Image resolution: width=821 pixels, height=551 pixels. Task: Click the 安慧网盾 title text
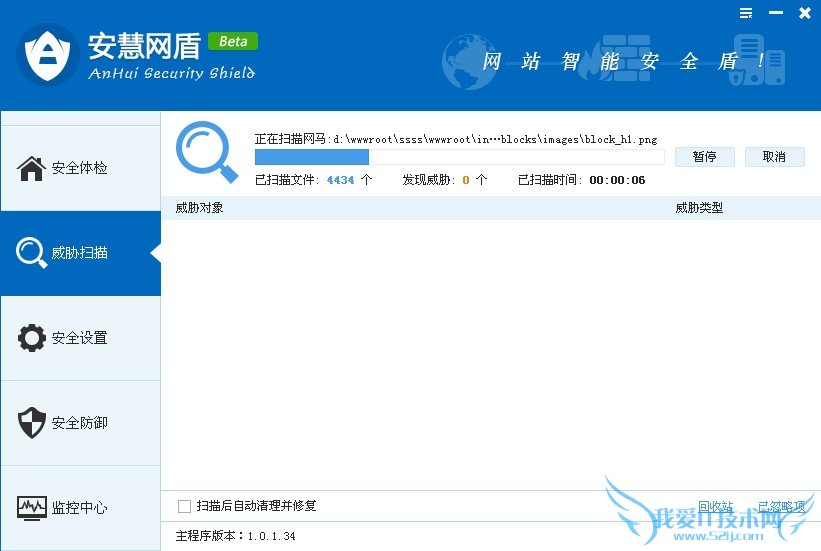[145, 46]
